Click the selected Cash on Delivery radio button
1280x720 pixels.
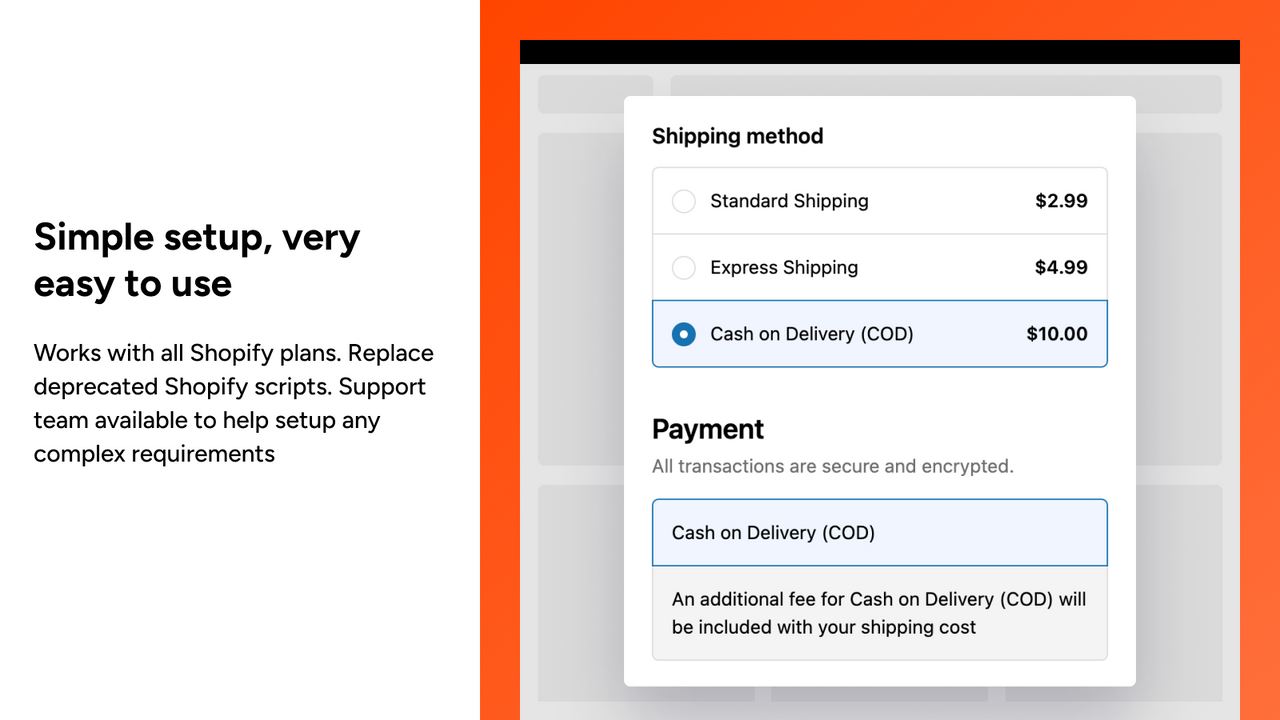point(684,334)
